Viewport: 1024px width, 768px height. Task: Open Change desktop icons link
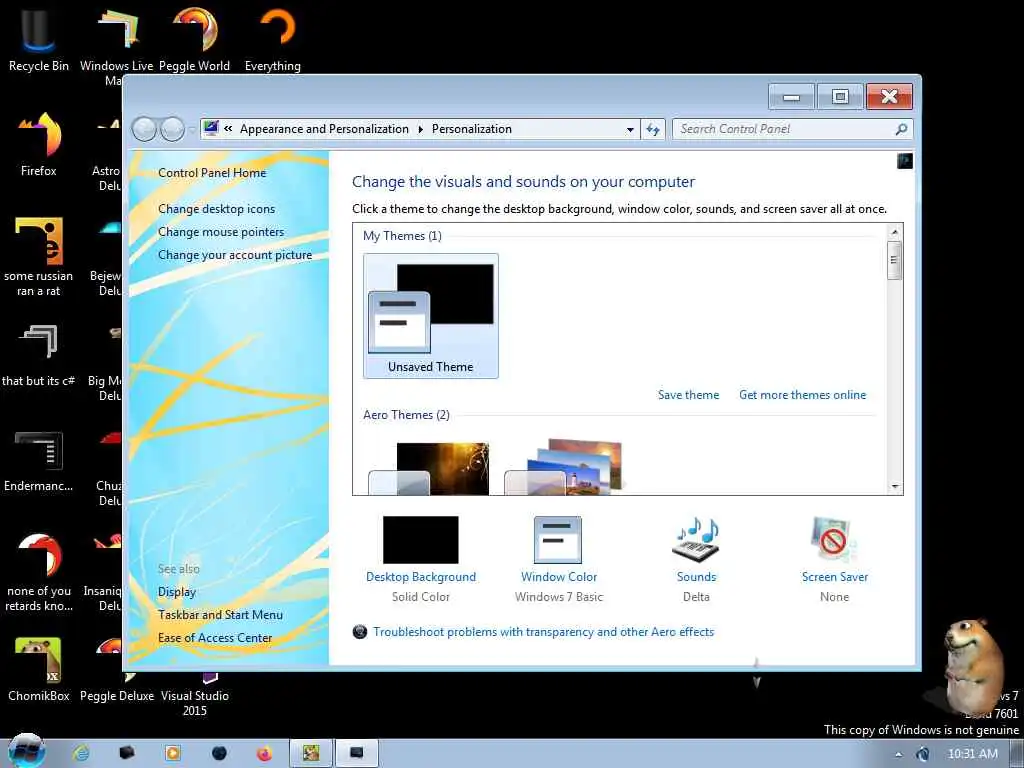coord(216,209)
